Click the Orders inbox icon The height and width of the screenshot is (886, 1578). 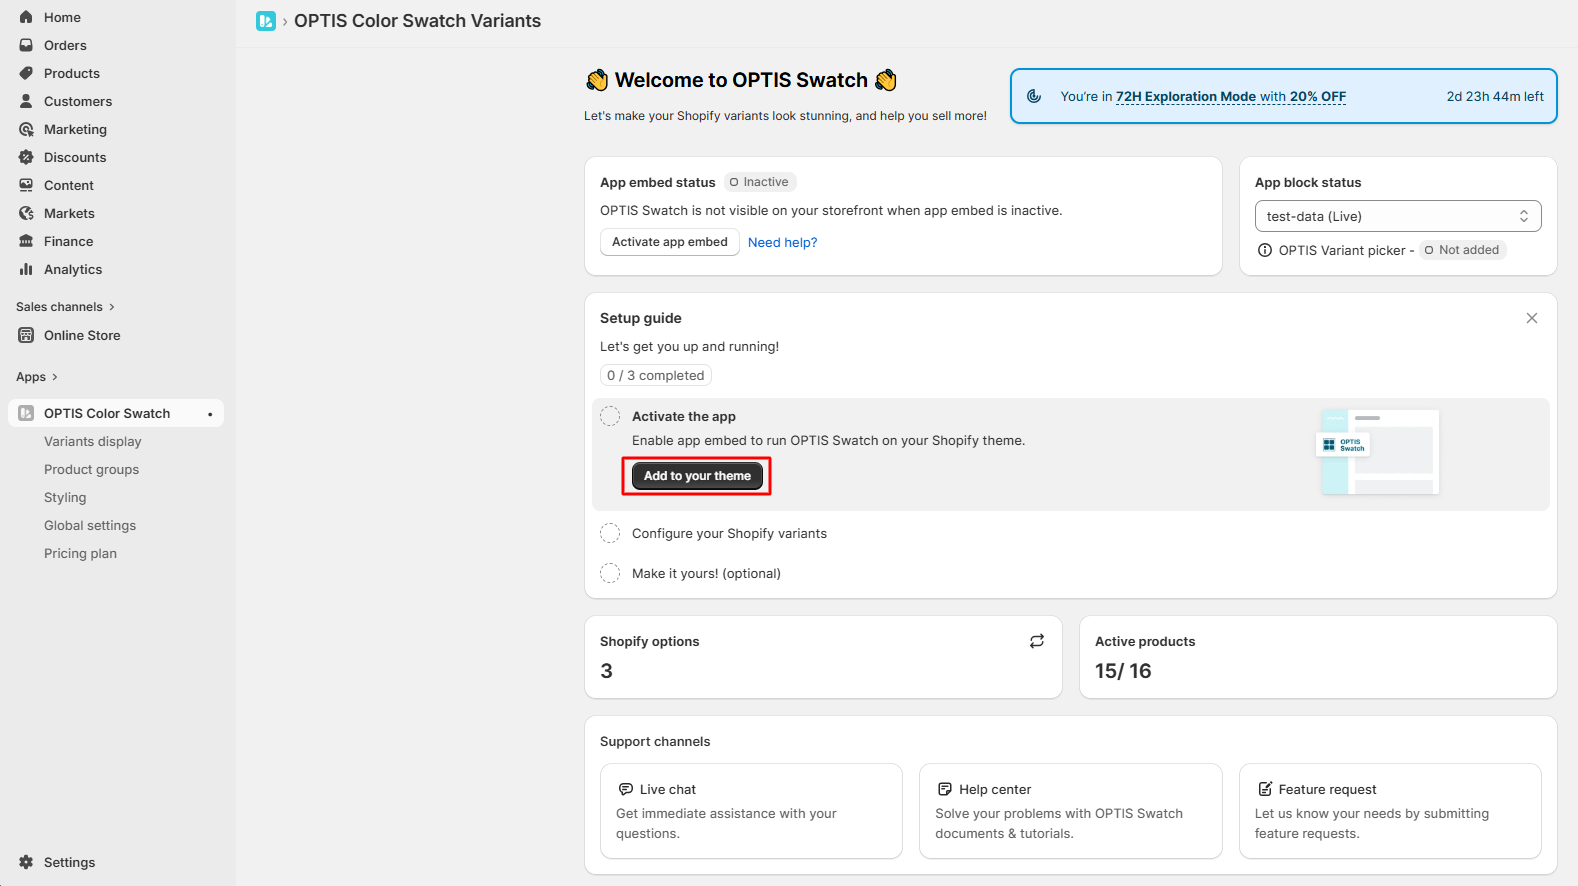point(26,45)
